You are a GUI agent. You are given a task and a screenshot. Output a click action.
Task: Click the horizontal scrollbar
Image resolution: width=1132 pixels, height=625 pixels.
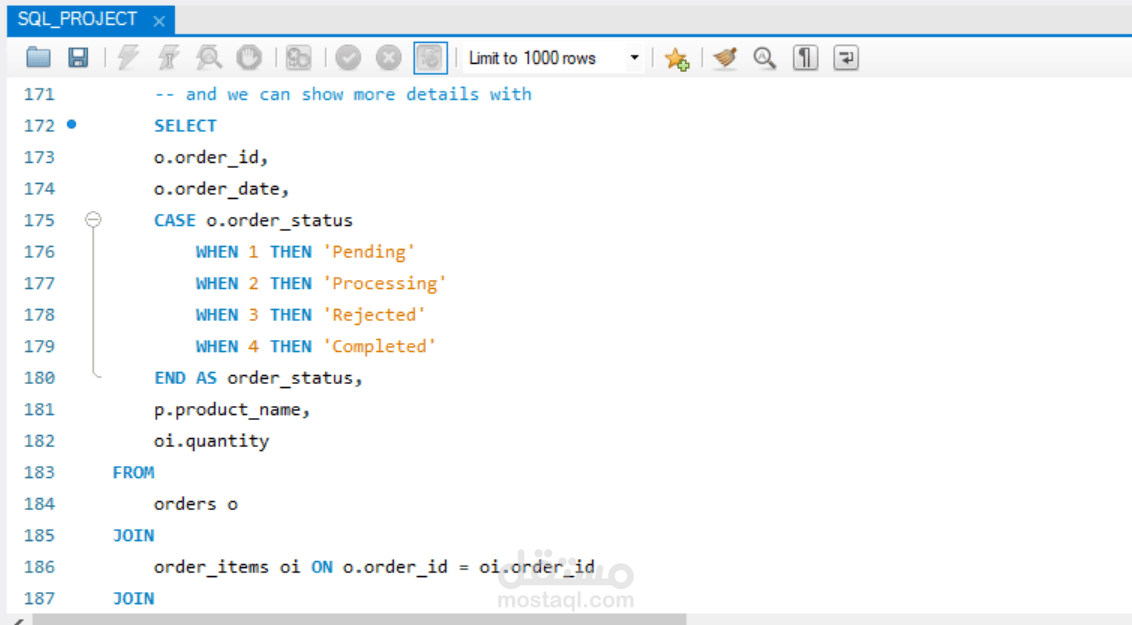point(359,619)
